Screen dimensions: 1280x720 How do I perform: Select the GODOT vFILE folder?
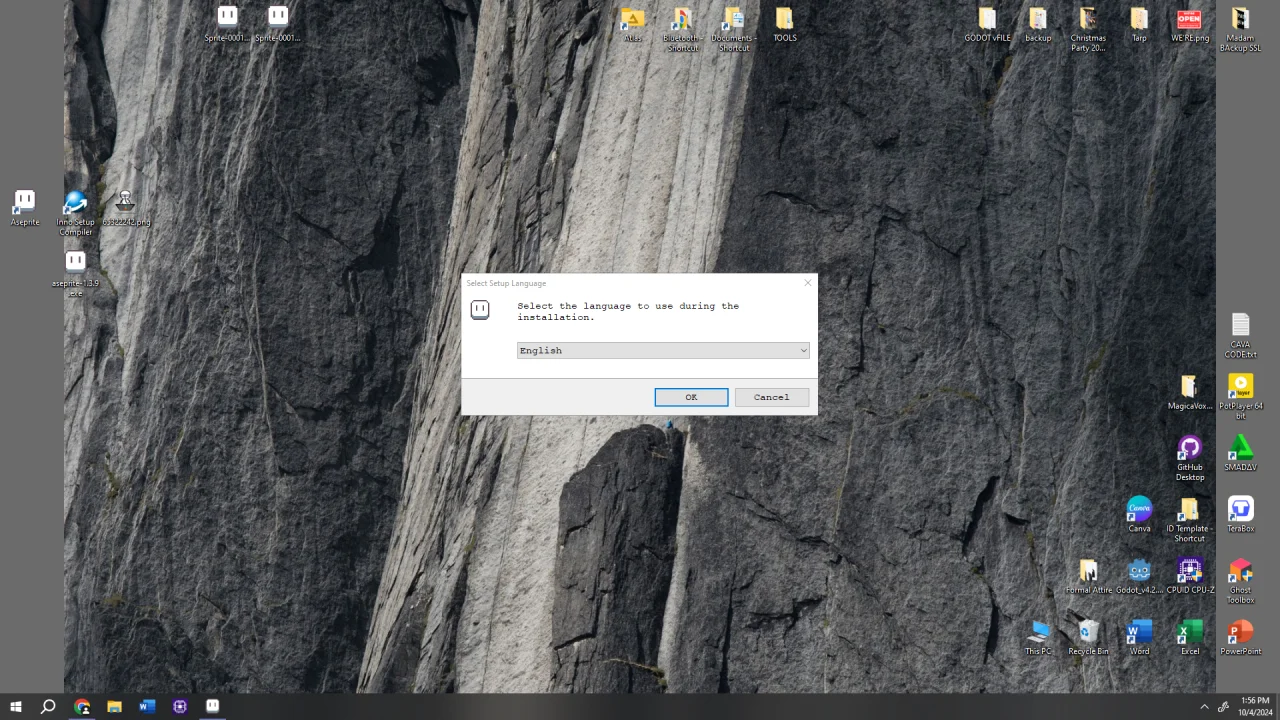click(987, 24)
